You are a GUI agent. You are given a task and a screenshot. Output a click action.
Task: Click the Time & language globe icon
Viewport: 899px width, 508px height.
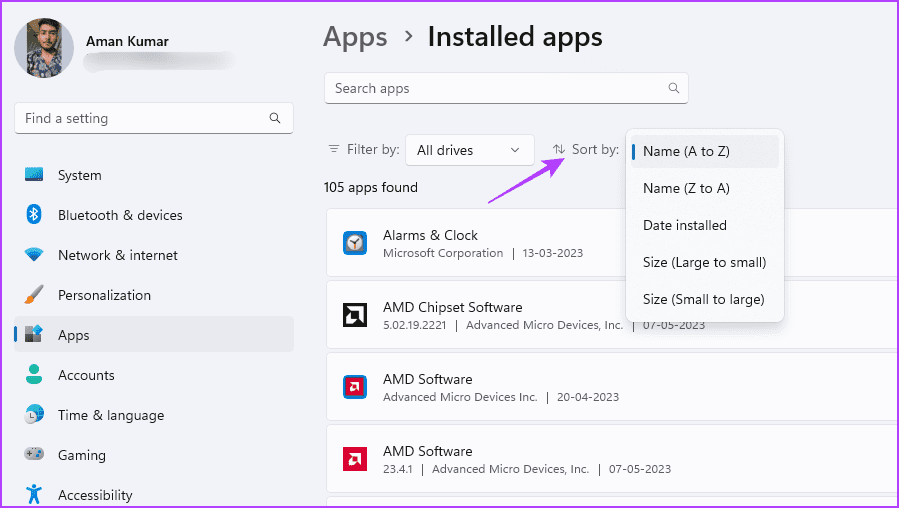click(x=34, y=415)
